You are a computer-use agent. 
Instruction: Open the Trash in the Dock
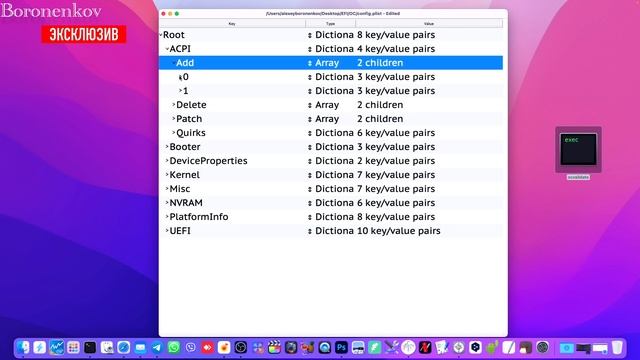tap(618, 347)
